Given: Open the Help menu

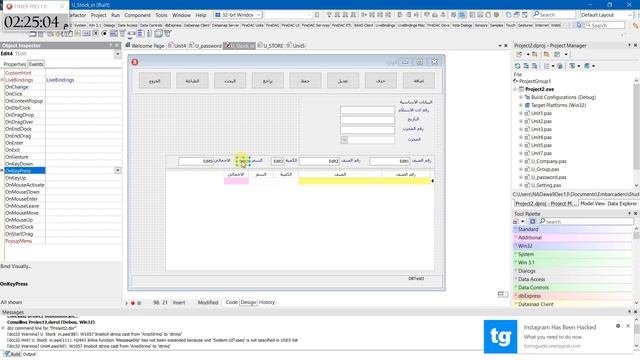Looking at the screenshot, I should coord(201,15).
